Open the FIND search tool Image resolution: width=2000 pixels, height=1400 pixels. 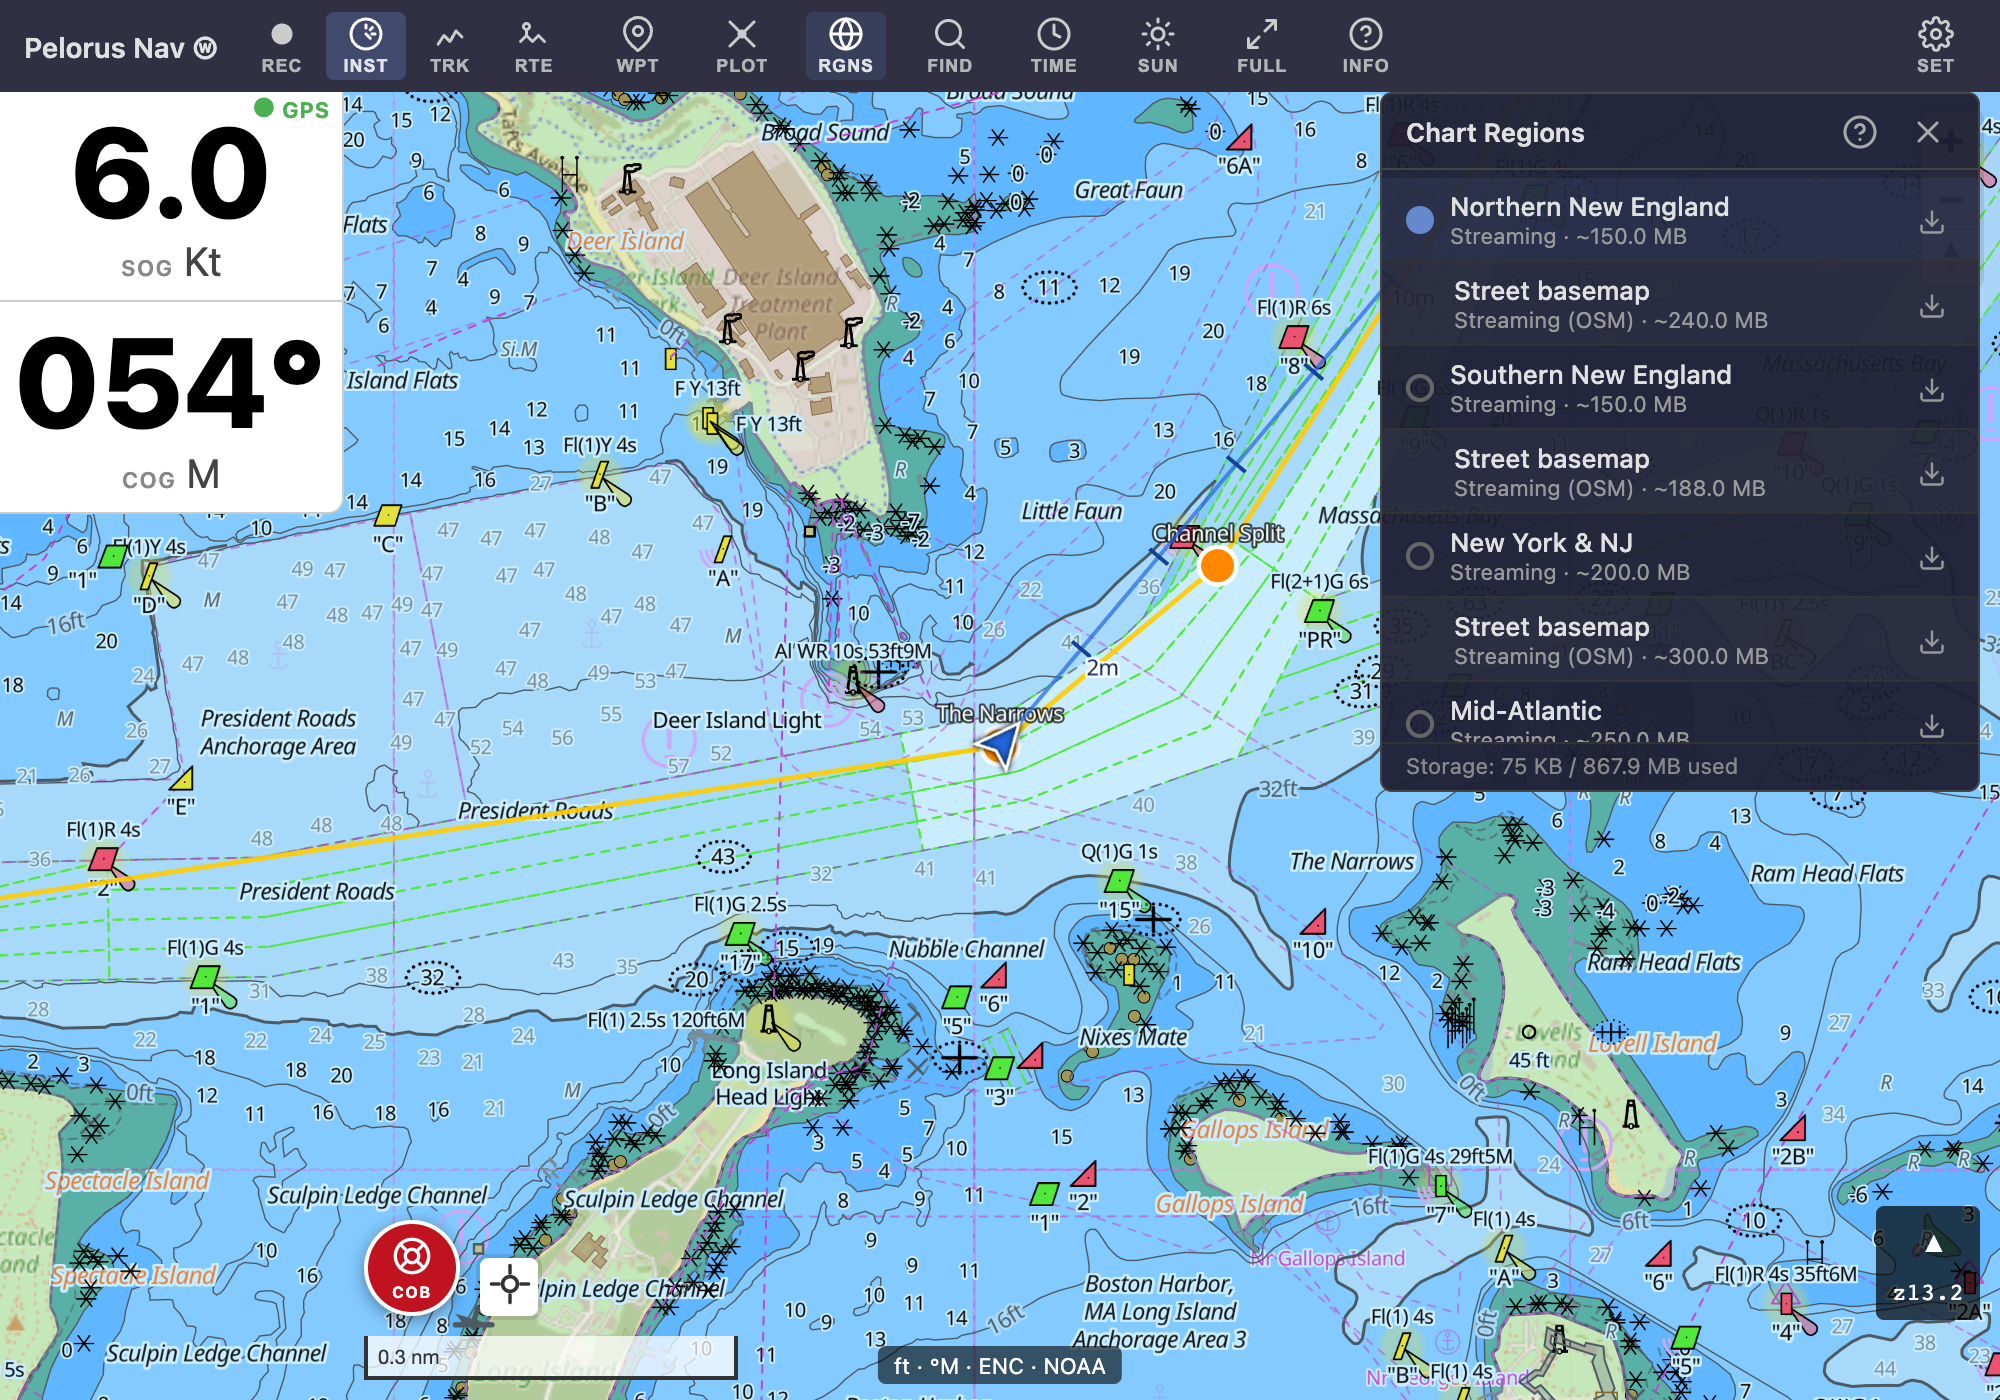(x=949, y=47)
